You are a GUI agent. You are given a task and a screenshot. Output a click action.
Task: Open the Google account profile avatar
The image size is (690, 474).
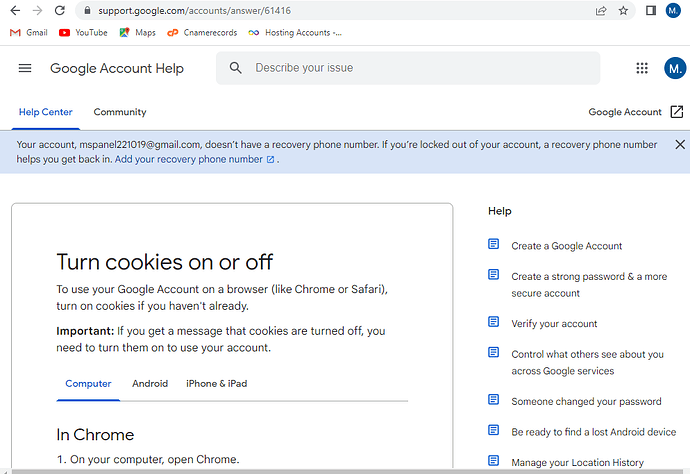[x=675, y=68]
